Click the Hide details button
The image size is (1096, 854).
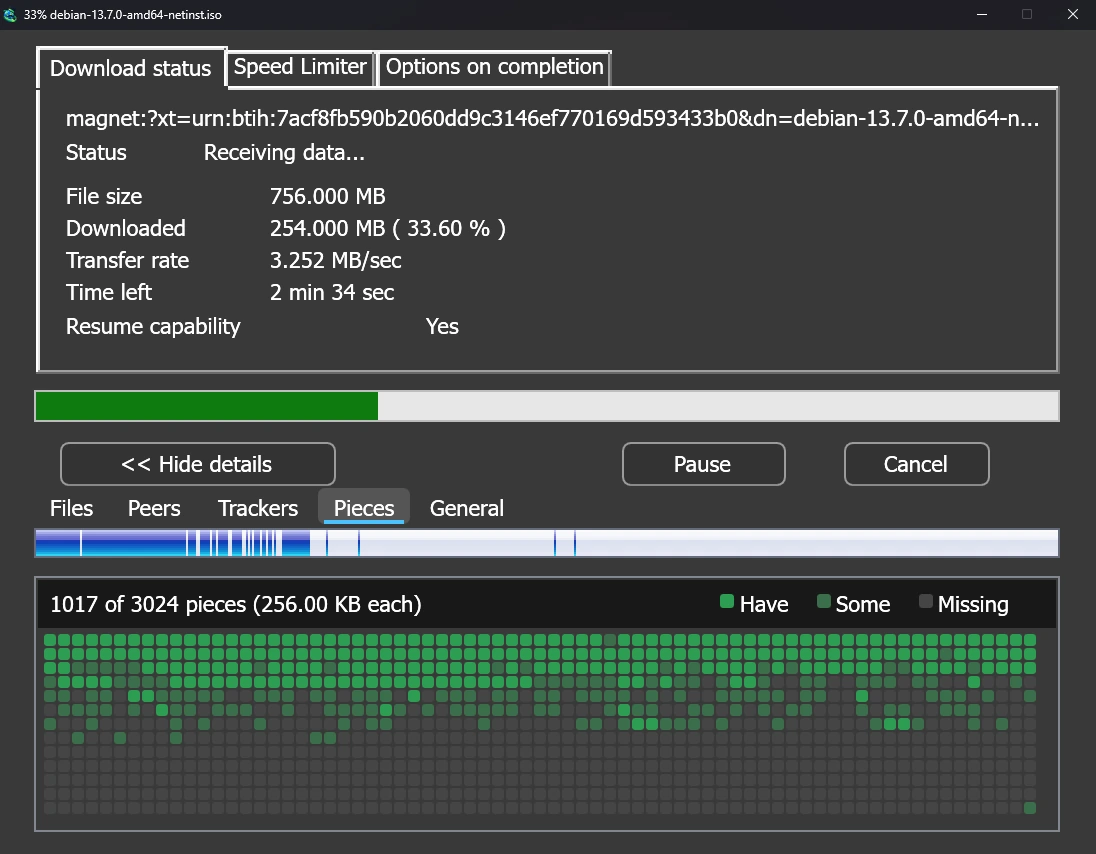click(198, 464)
